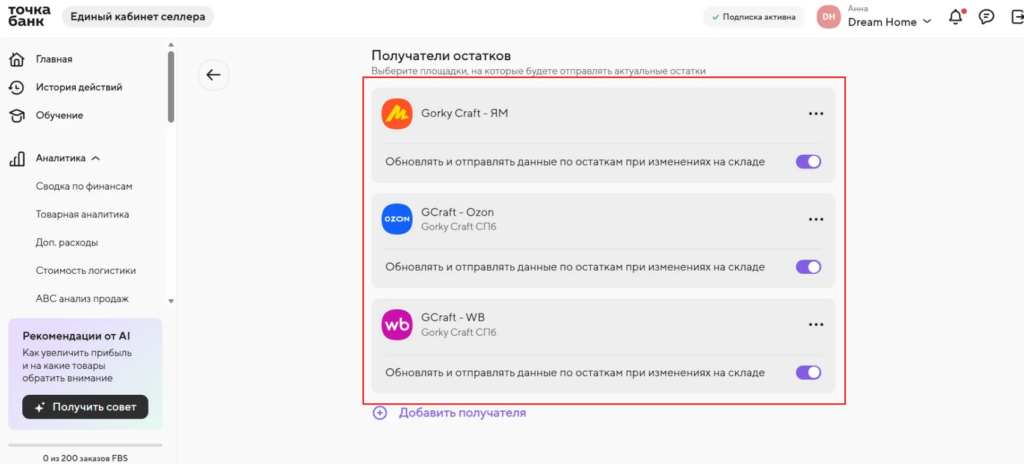Image resolution: width=1024 pixels, height=464 pixels.
Task: Open Товарная аналитика
Action: (82, 214)
